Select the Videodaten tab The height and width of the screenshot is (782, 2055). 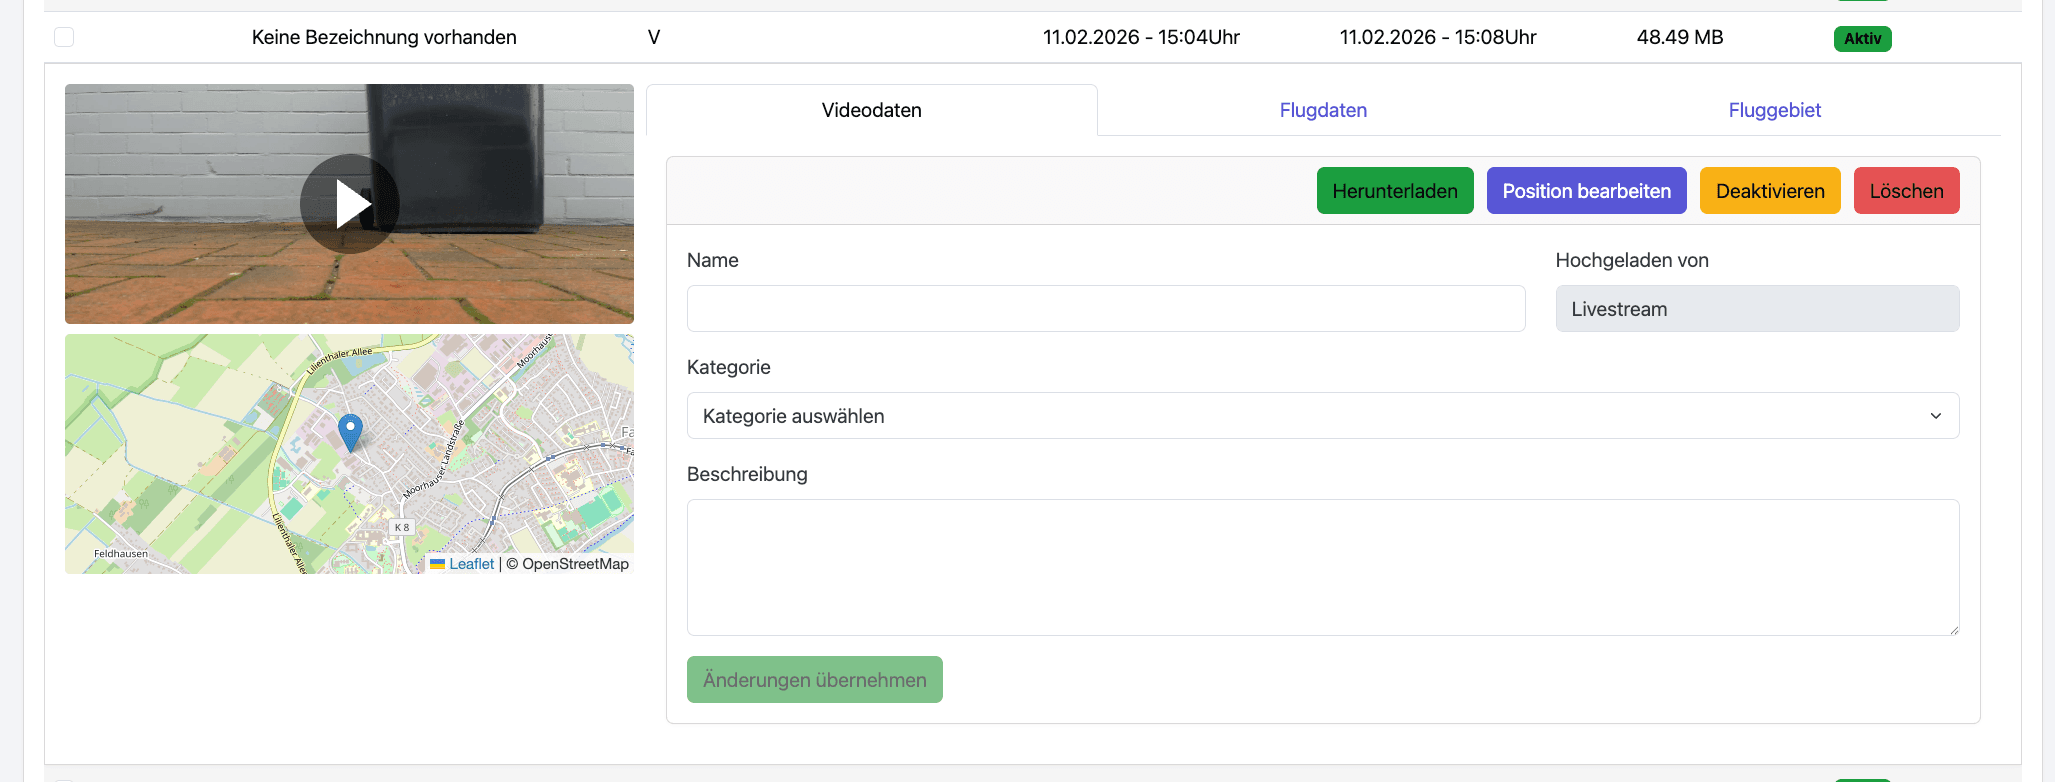(x=871, y=110)
